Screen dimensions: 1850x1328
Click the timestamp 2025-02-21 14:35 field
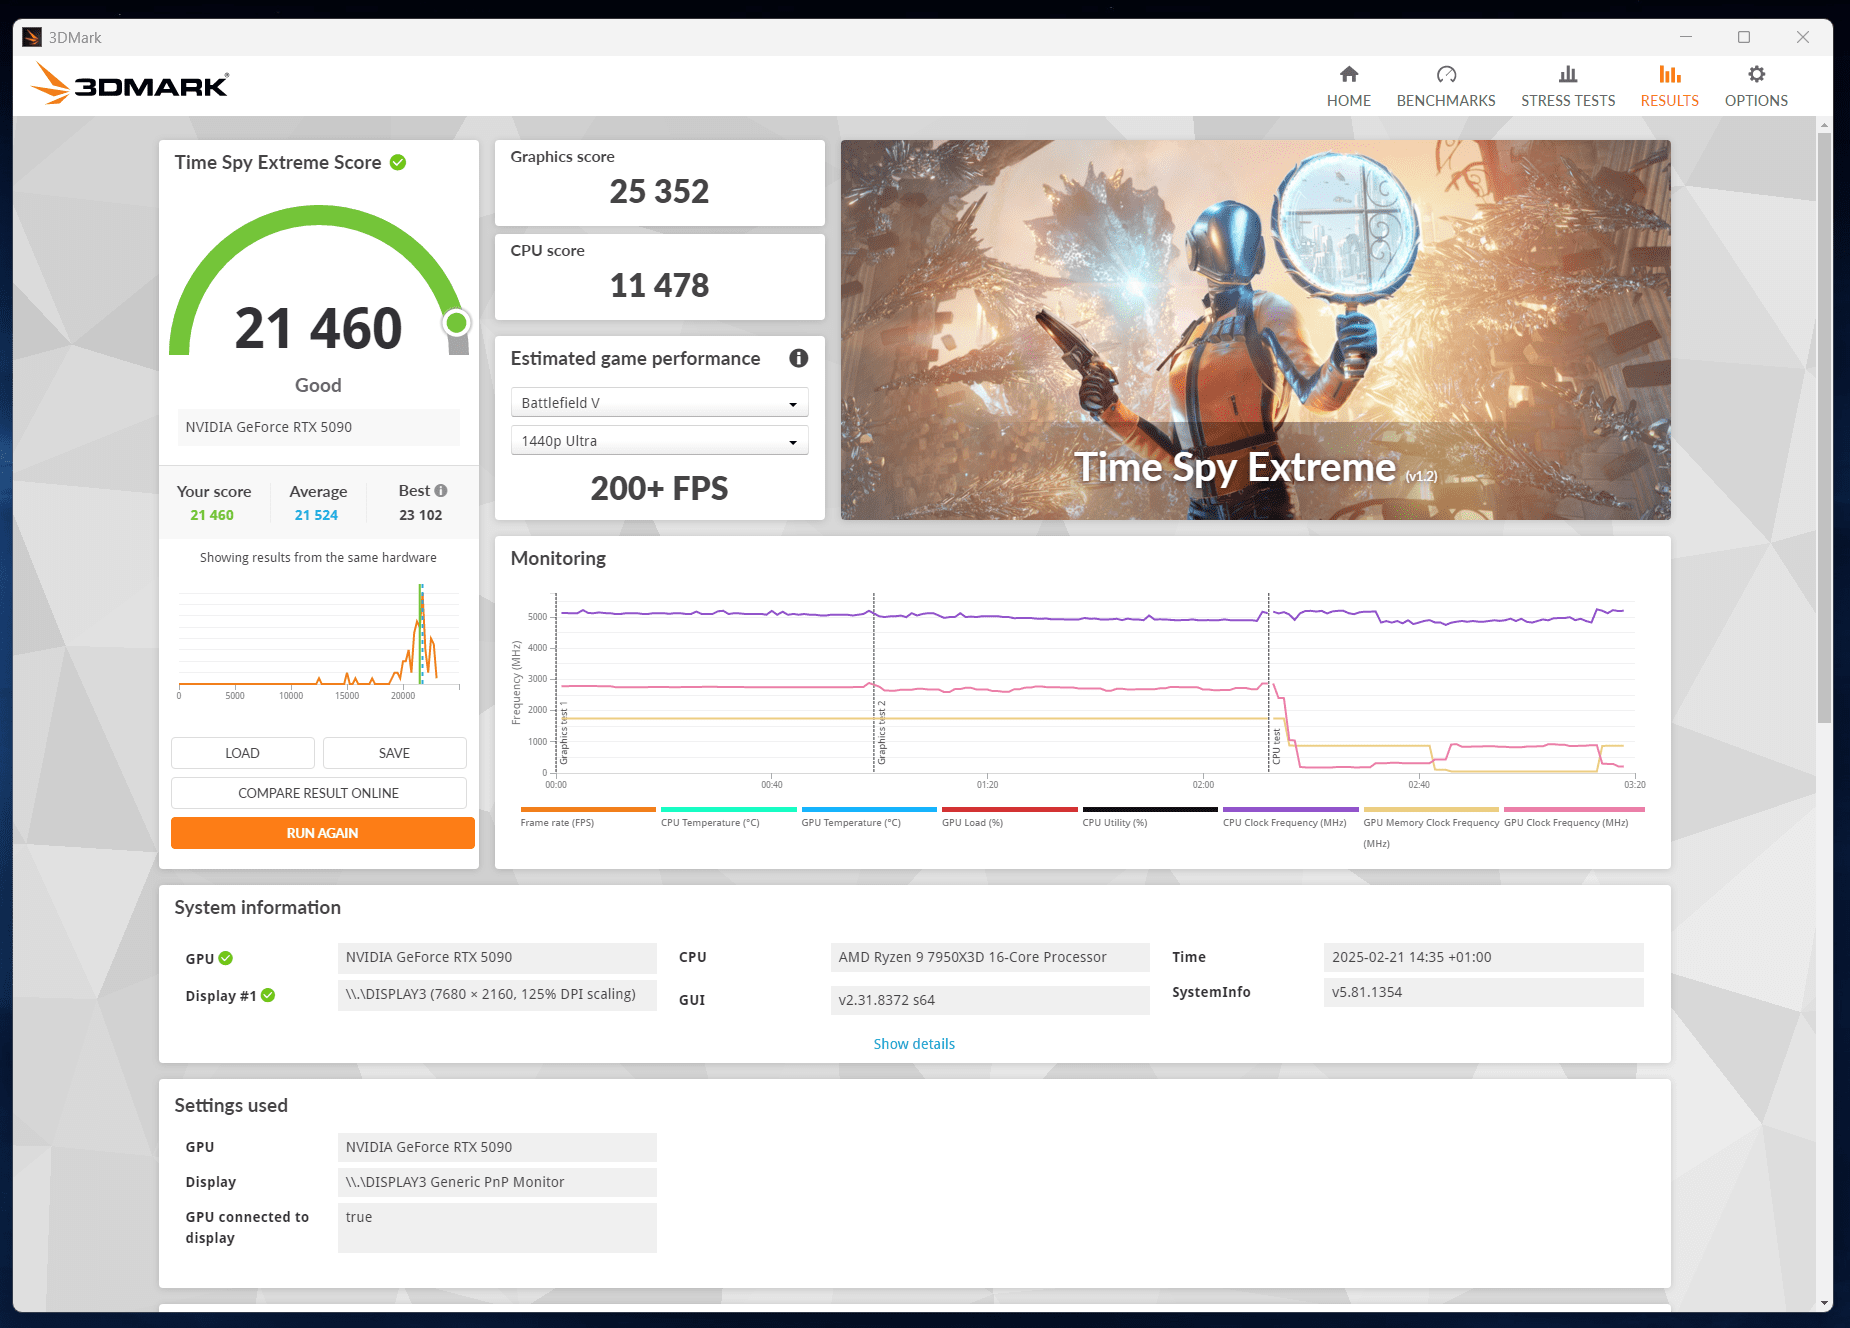(1483, 957)
